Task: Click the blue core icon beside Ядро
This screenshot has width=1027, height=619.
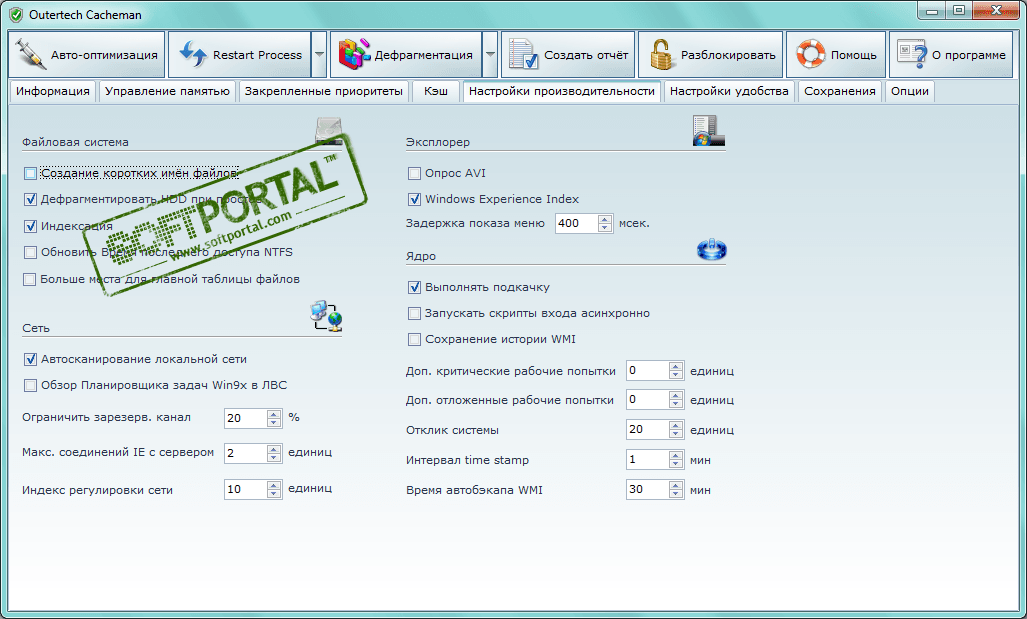Action: 712,250
